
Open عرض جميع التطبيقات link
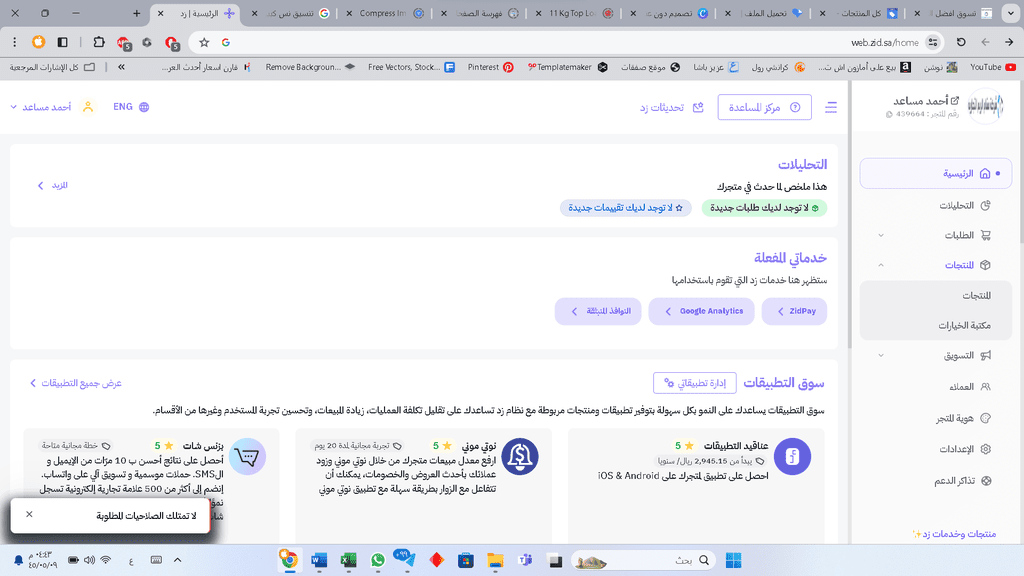76,383
